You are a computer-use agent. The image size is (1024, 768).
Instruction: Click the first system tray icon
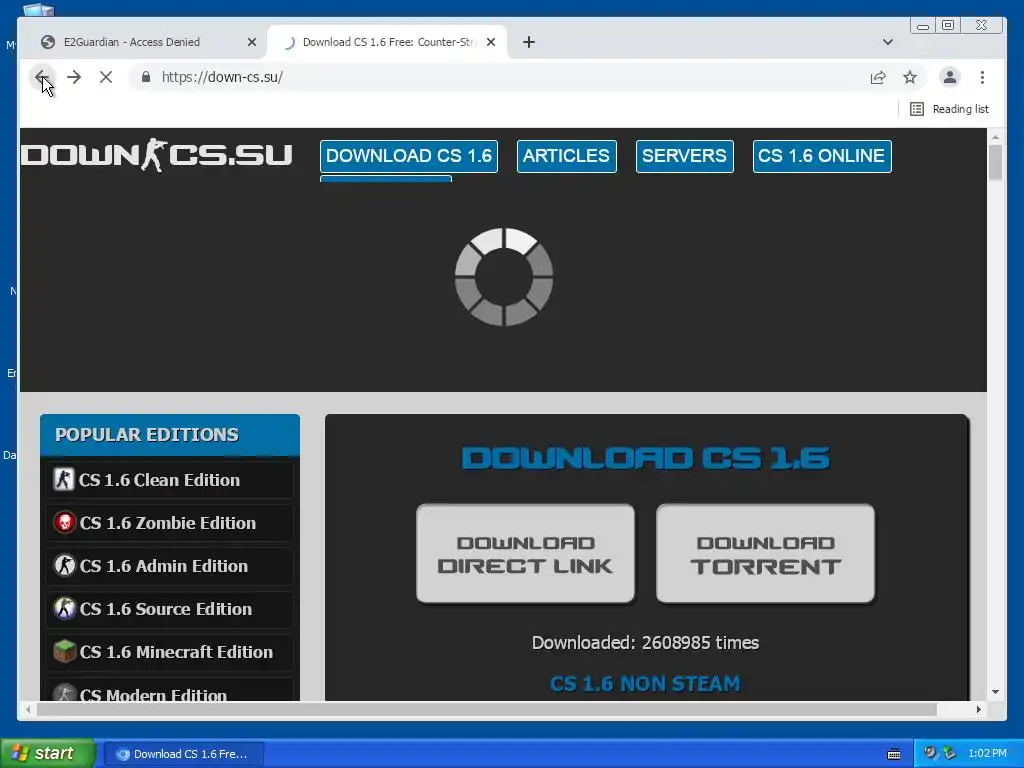[930, 753]
